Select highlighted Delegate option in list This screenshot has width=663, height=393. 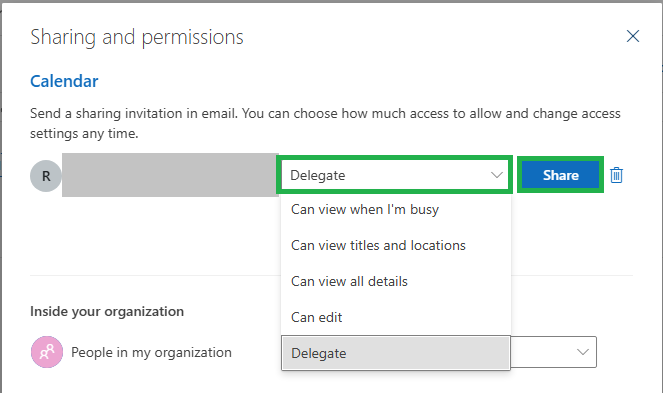[396, 353]
